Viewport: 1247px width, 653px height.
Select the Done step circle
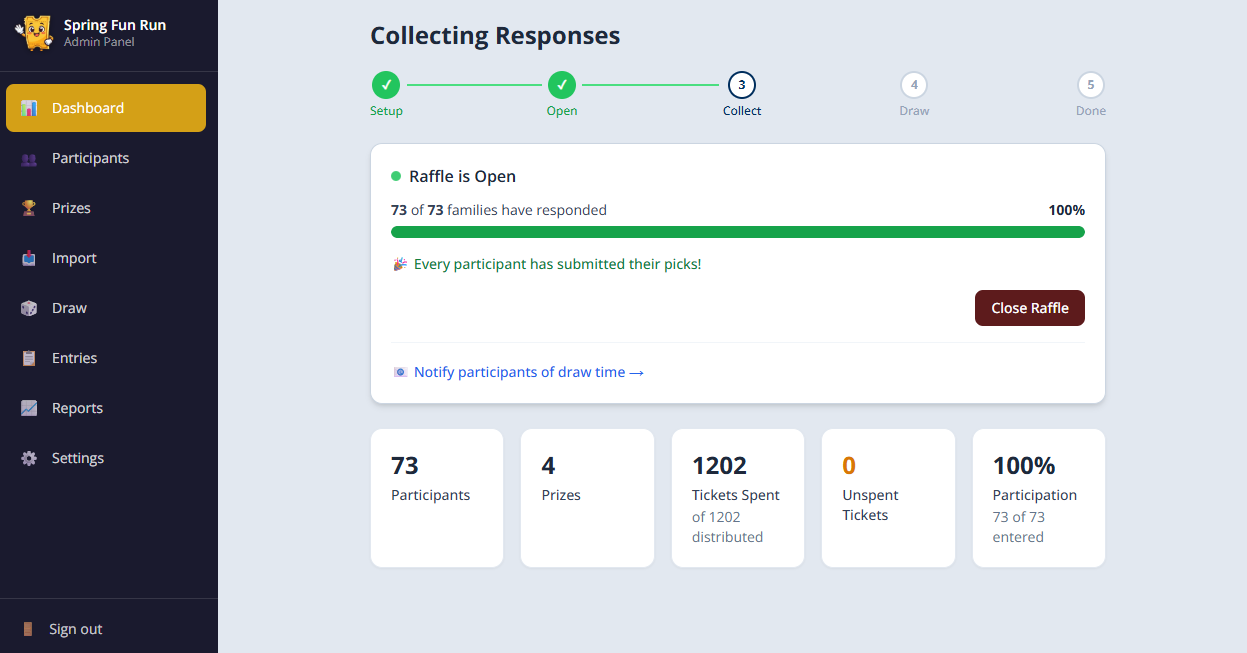click(1090, 85)
